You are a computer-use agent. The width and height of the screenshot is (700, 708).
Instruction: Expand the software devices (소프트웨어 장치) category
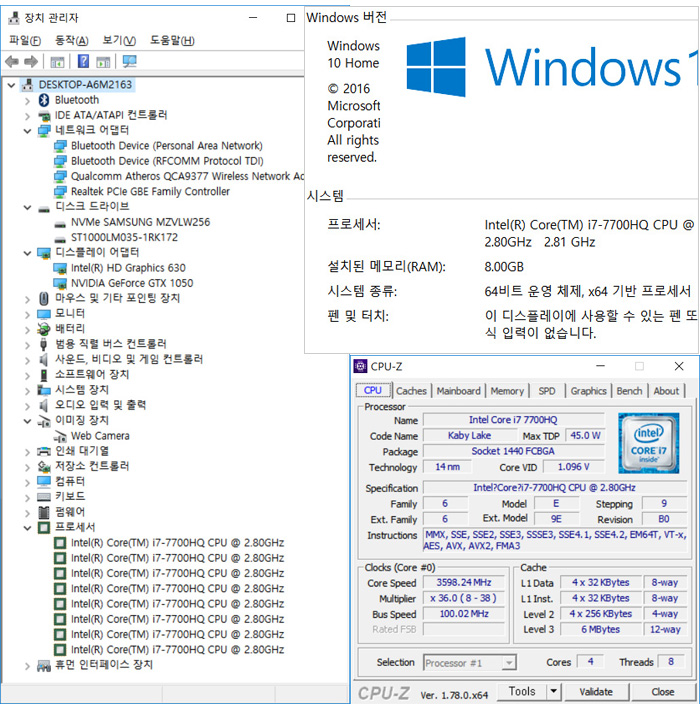(28, 375)
